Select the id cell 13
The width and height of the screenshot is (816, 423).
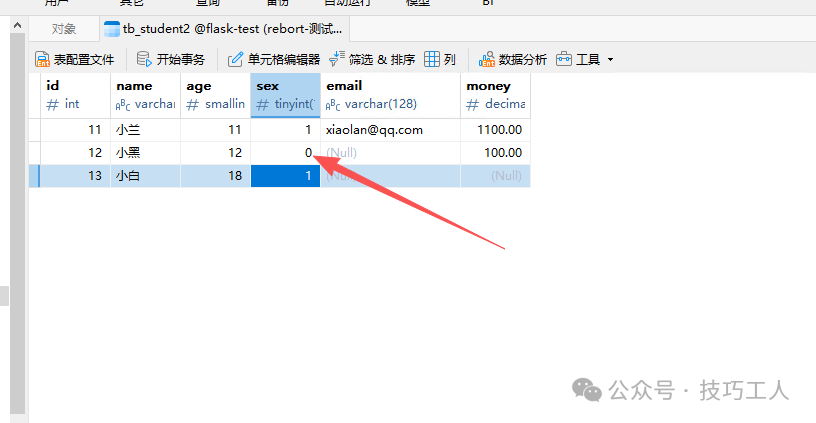75,176
